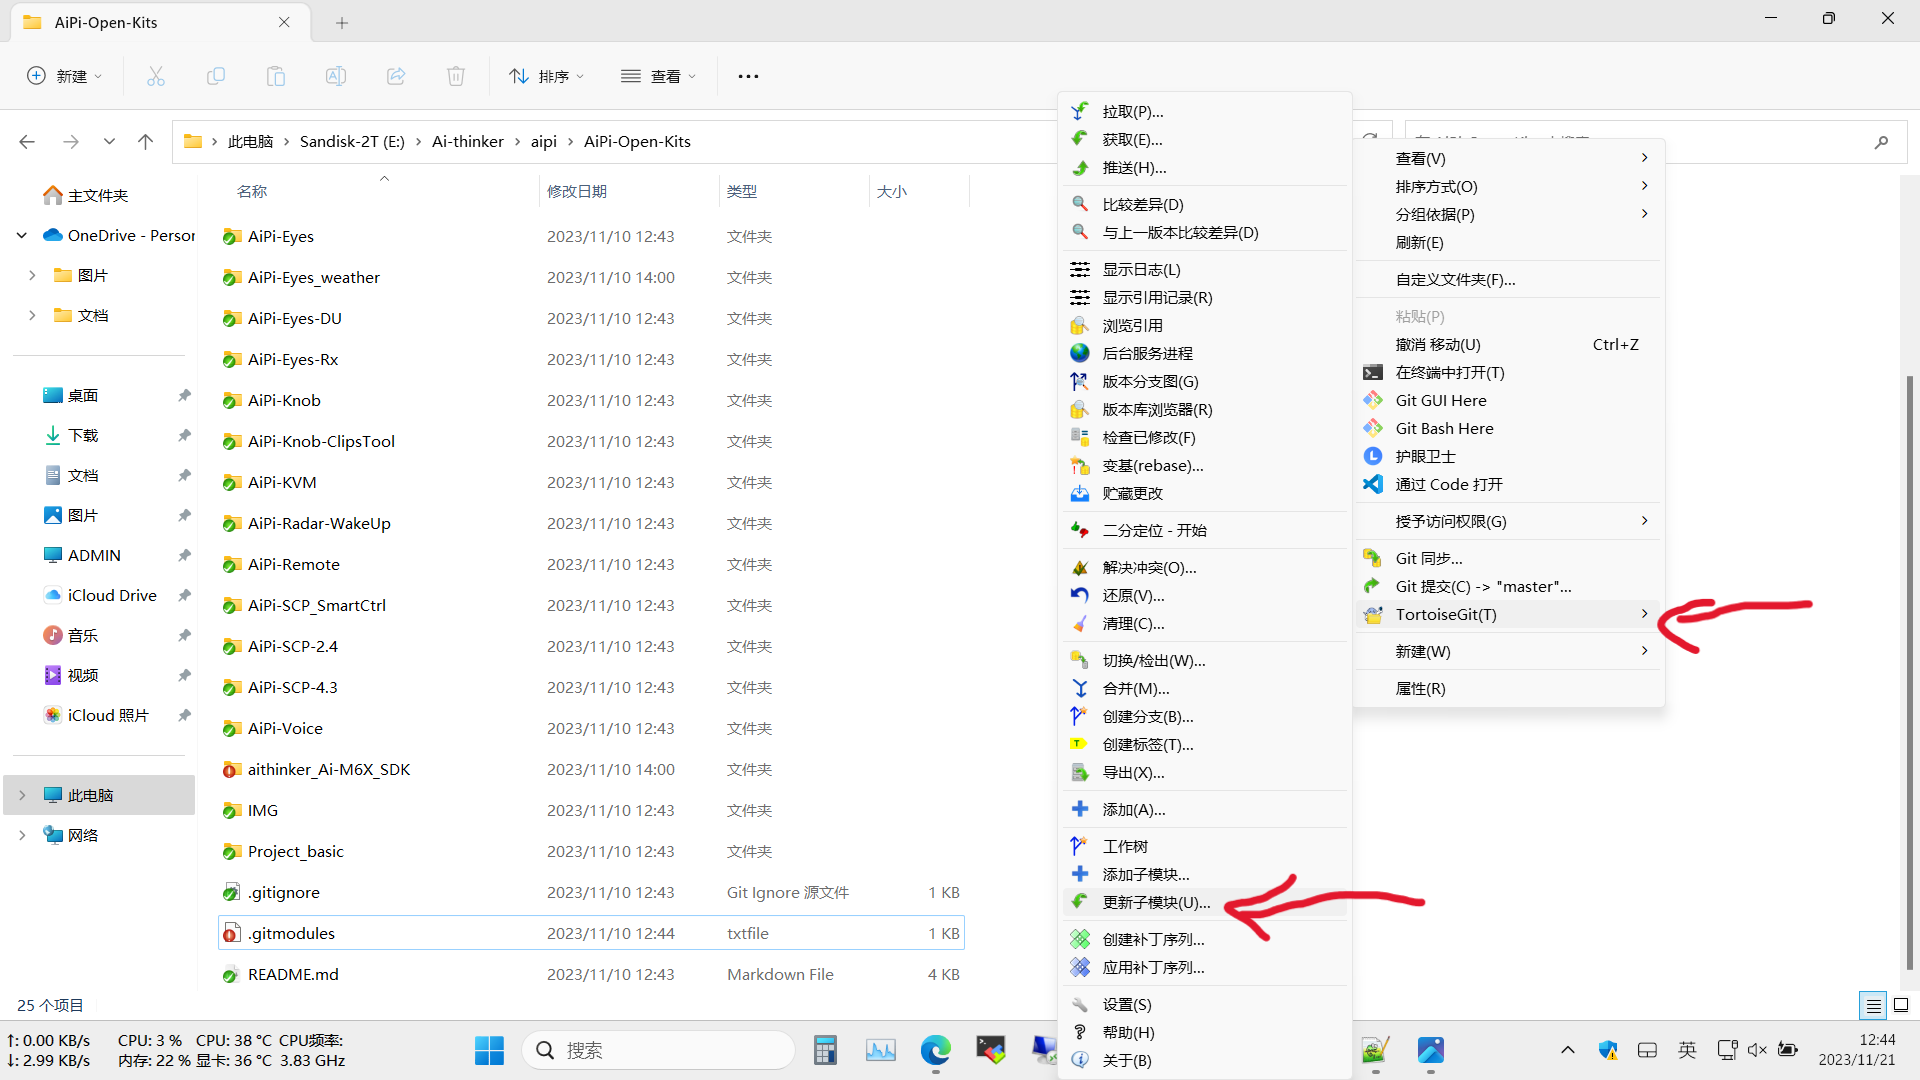Screen dimensions: 1920x1080
Task: Expand 授予访问权限(G) submenu
Action: point(1508,521)
